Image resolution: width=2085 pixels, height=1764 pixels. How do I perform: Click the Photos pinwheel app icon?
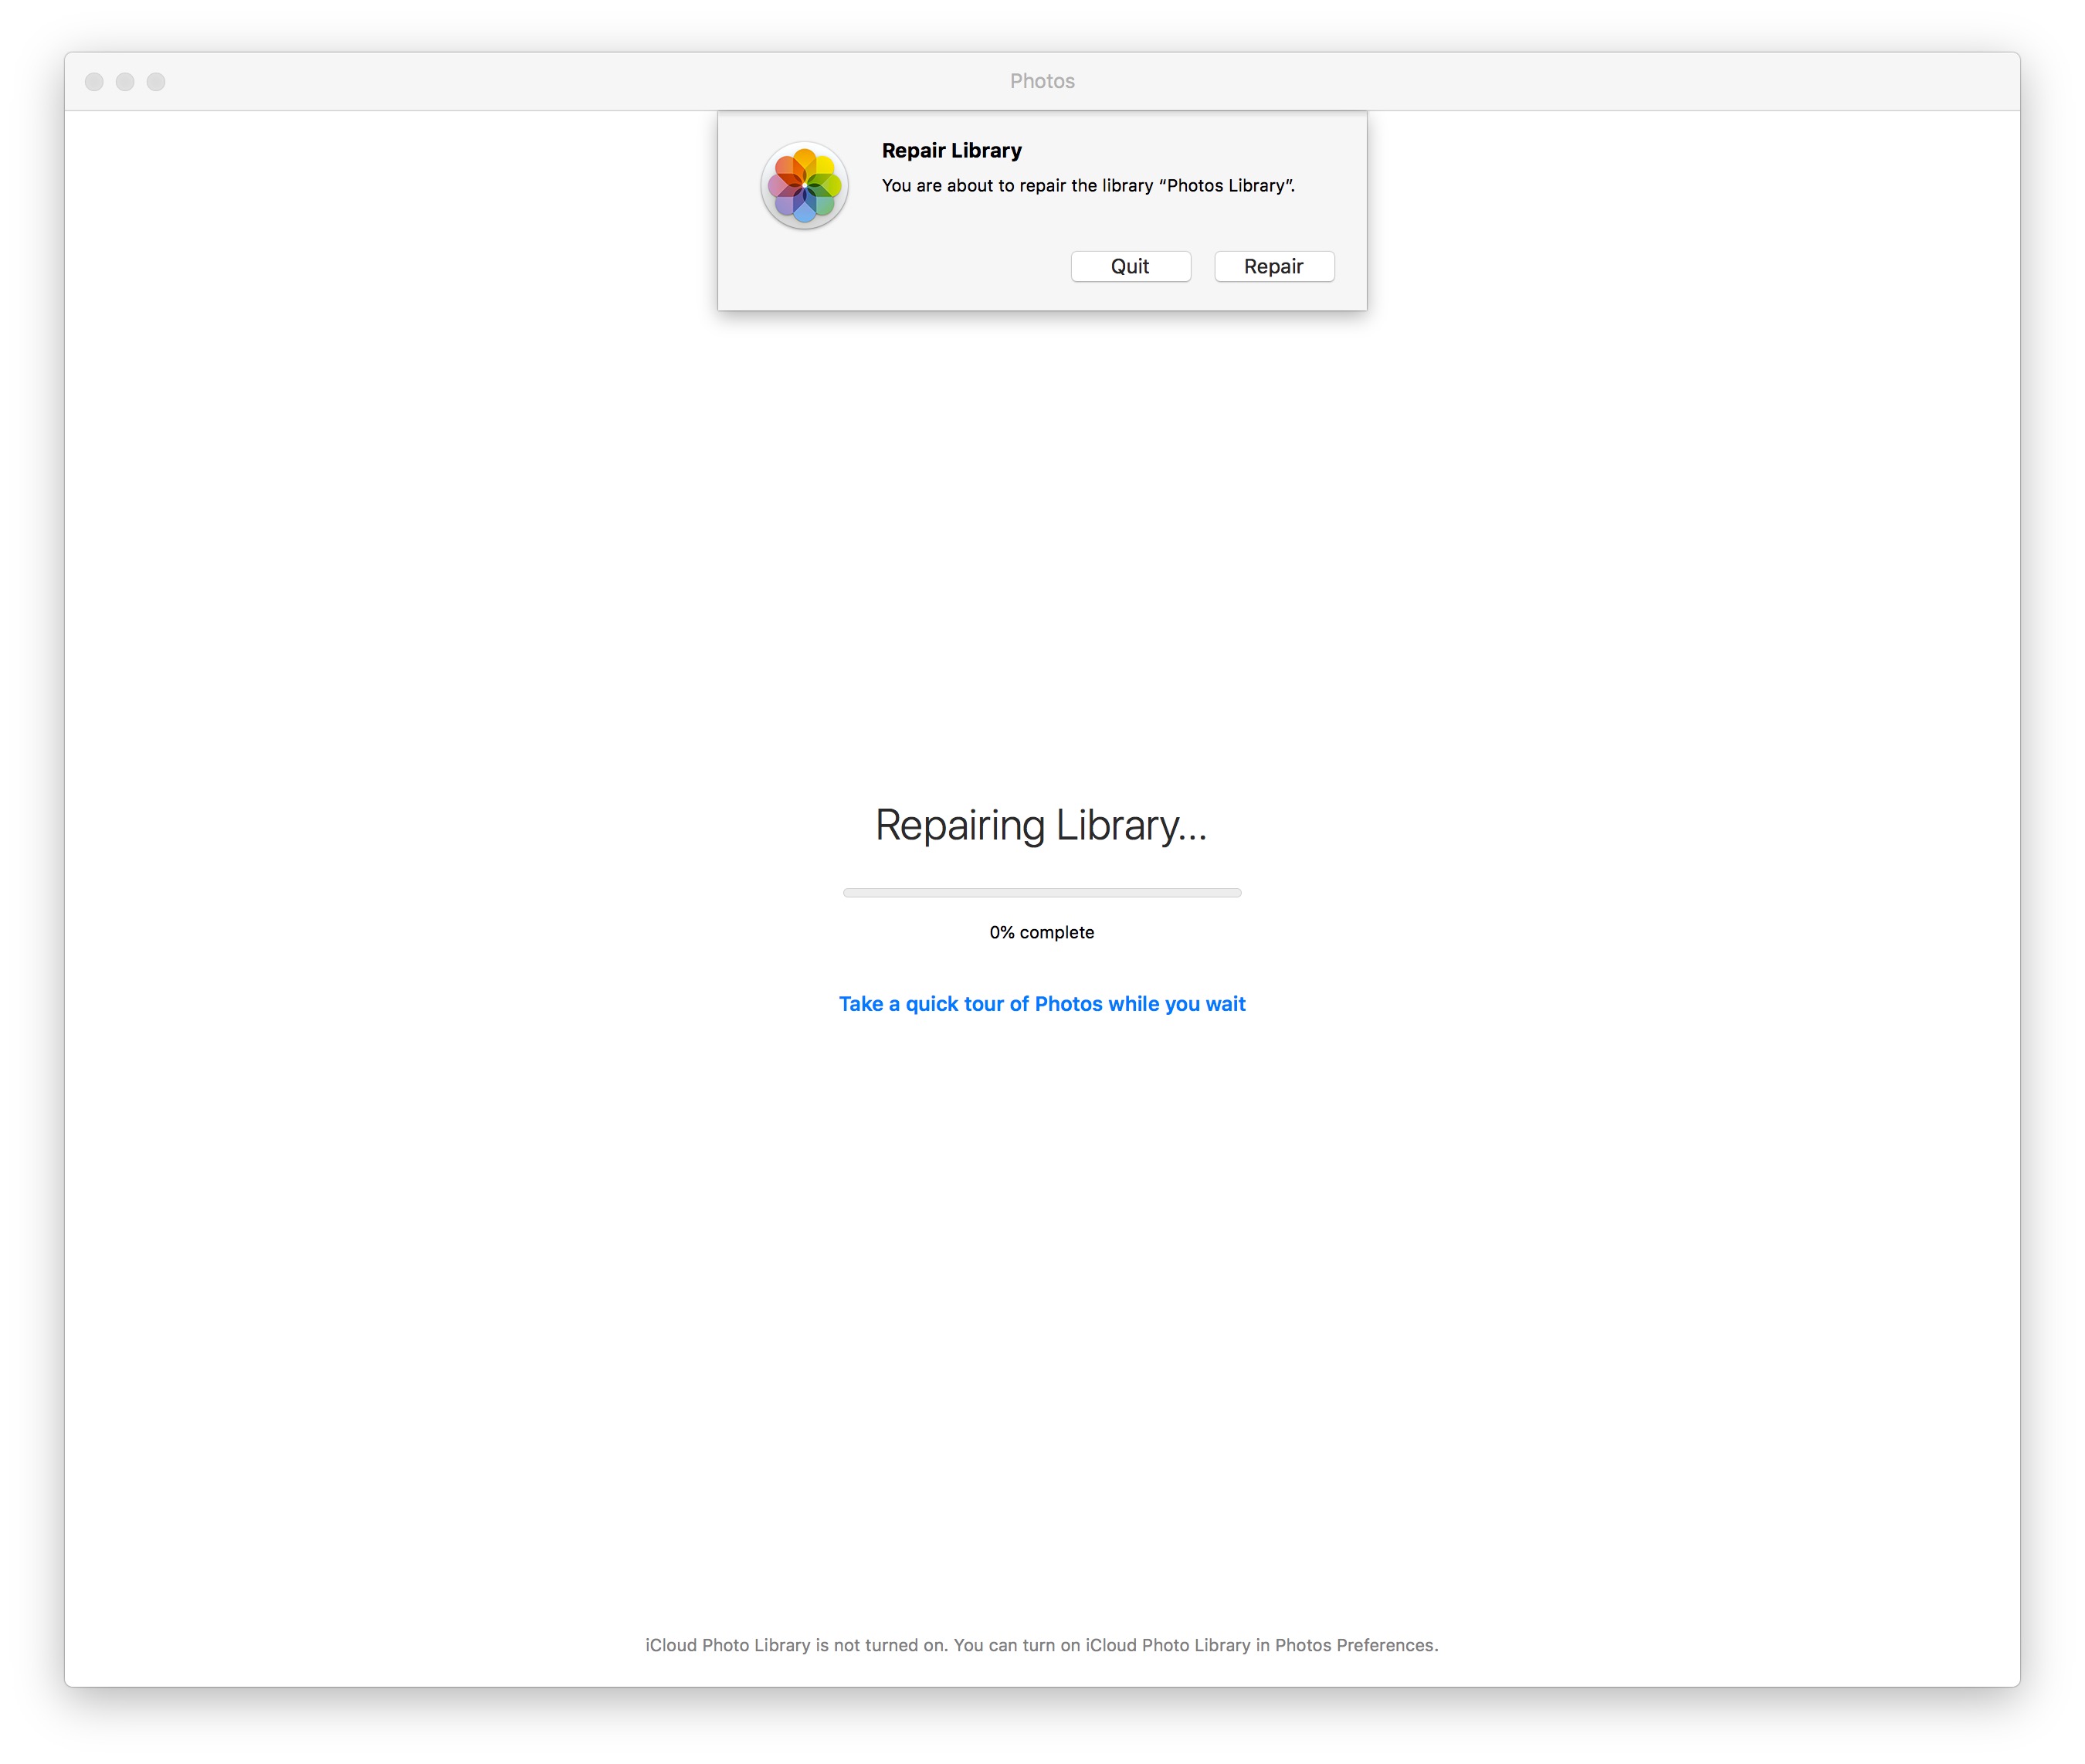(x=804, y=186)
